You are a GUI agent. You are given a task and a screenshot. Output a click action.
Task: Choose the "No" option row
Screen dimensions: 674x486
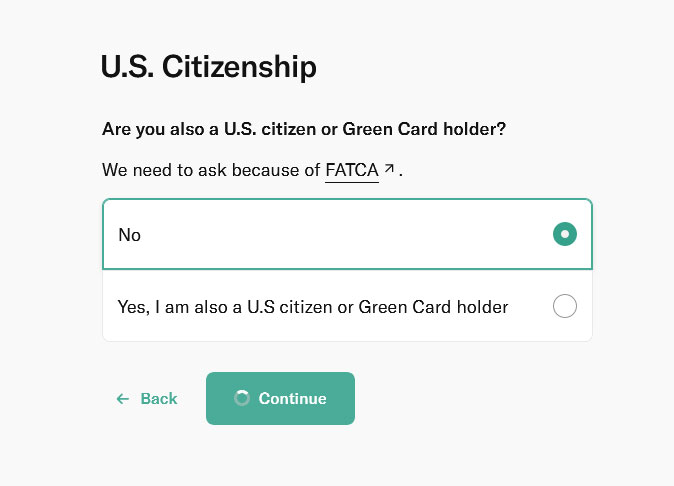[x=347, y=234]
